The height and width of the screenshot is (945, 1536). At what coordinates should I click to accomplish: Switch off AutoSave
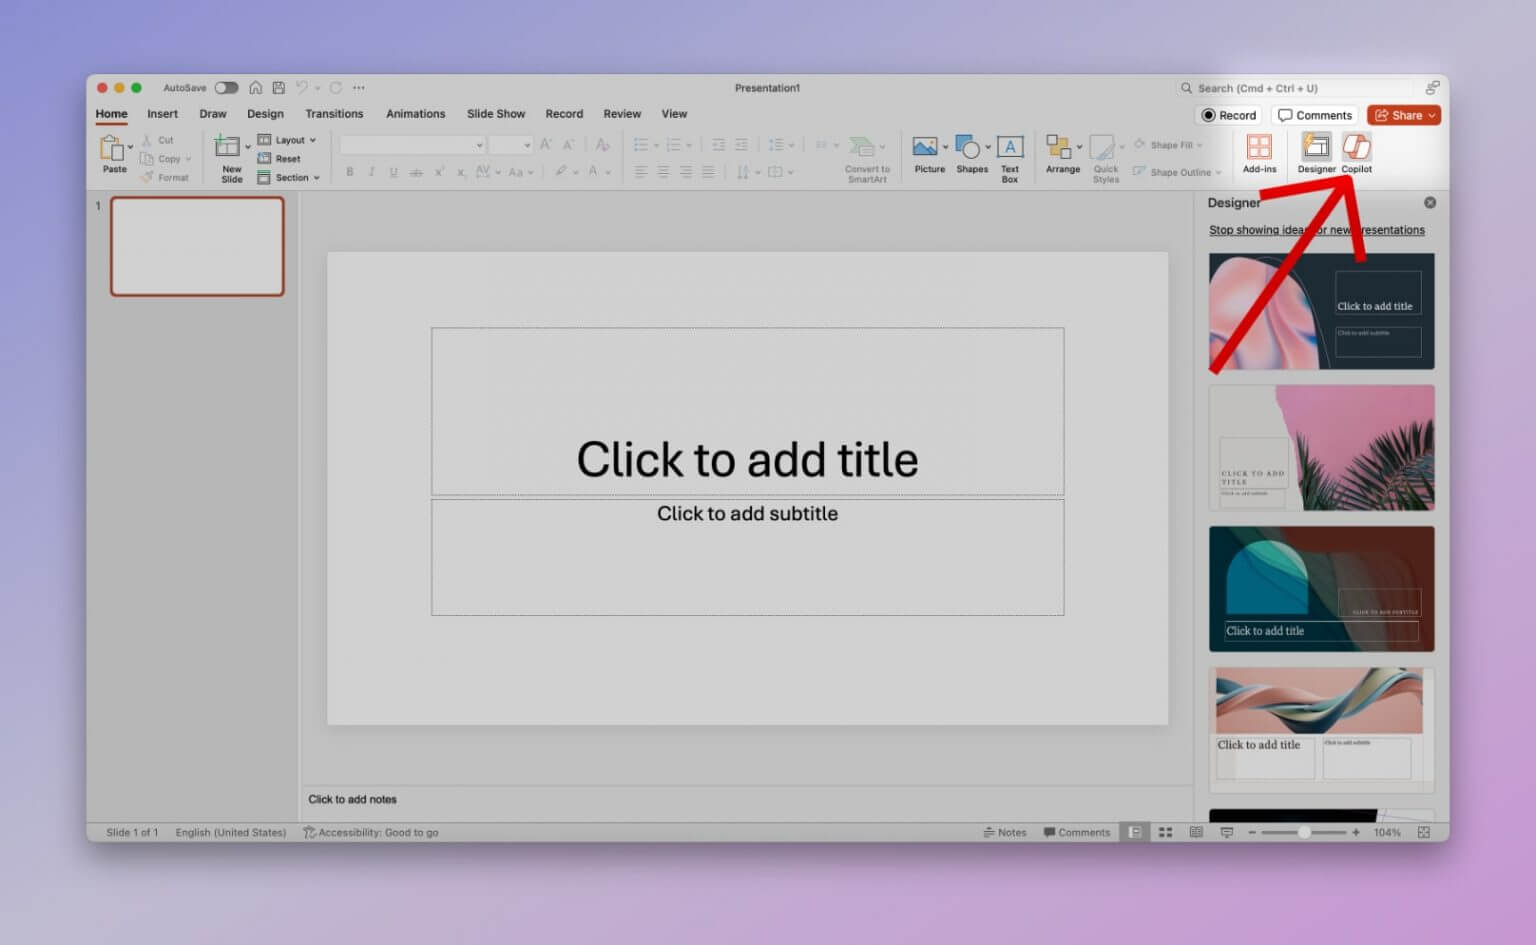tap(226, 87)
